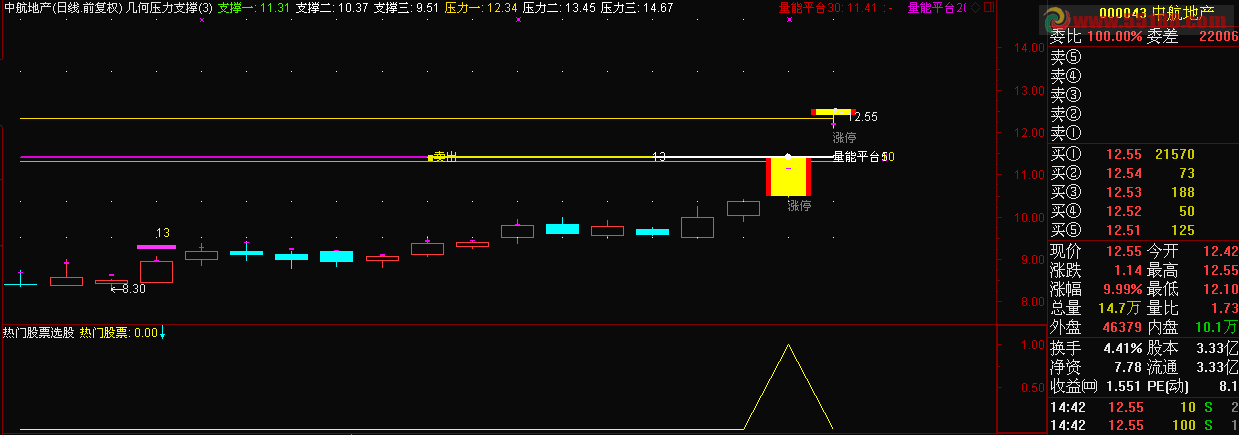Click the 压力二: 13.45 value

tap(559, 7)
